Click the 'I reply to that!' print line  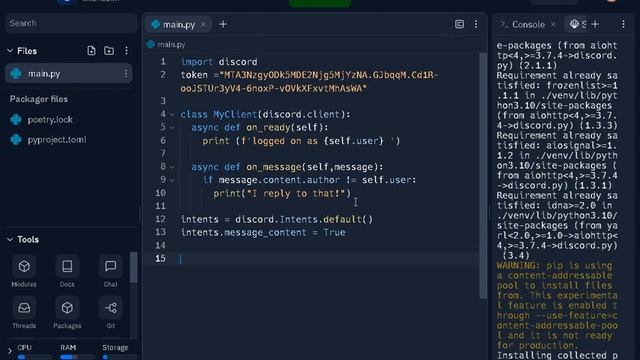click(x=282, y=193)
